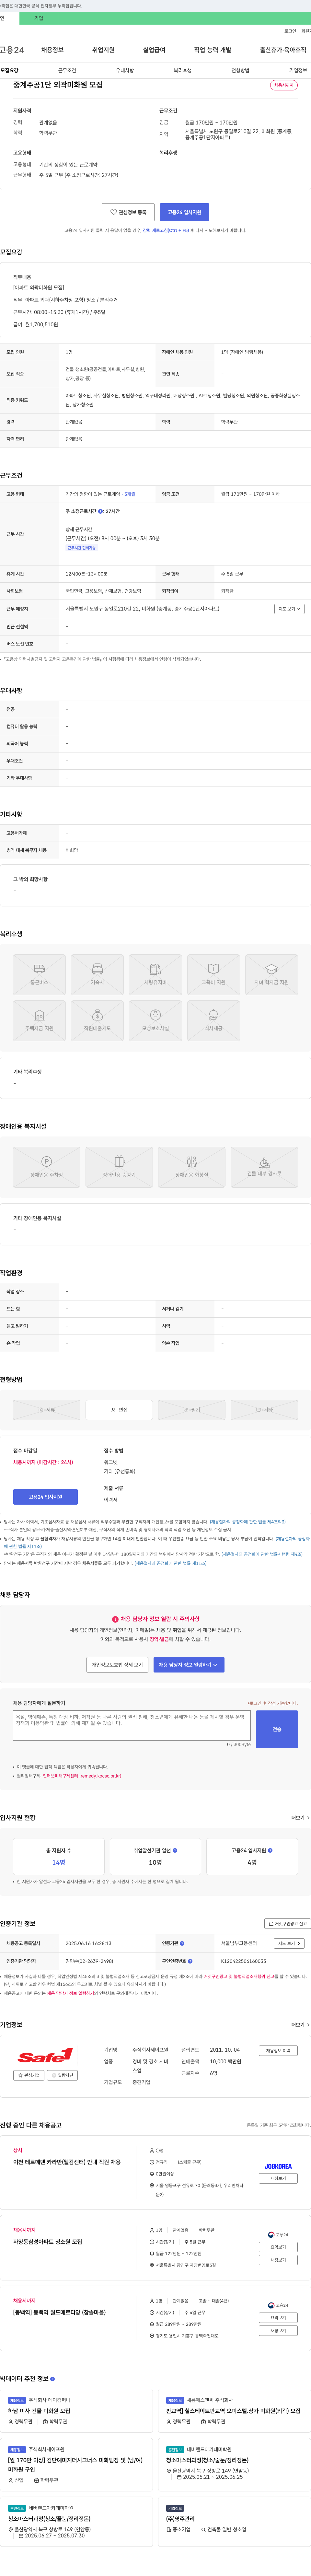Click the 자녀 학자금 지원 icon
The width and height of the screenshot is (311, 2576).
(x=271, y=974)
